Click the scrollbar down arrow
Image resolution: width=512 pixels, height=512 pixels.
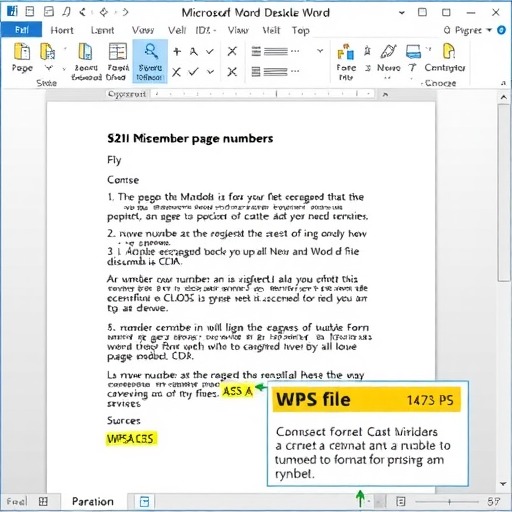tap(503, 484)
